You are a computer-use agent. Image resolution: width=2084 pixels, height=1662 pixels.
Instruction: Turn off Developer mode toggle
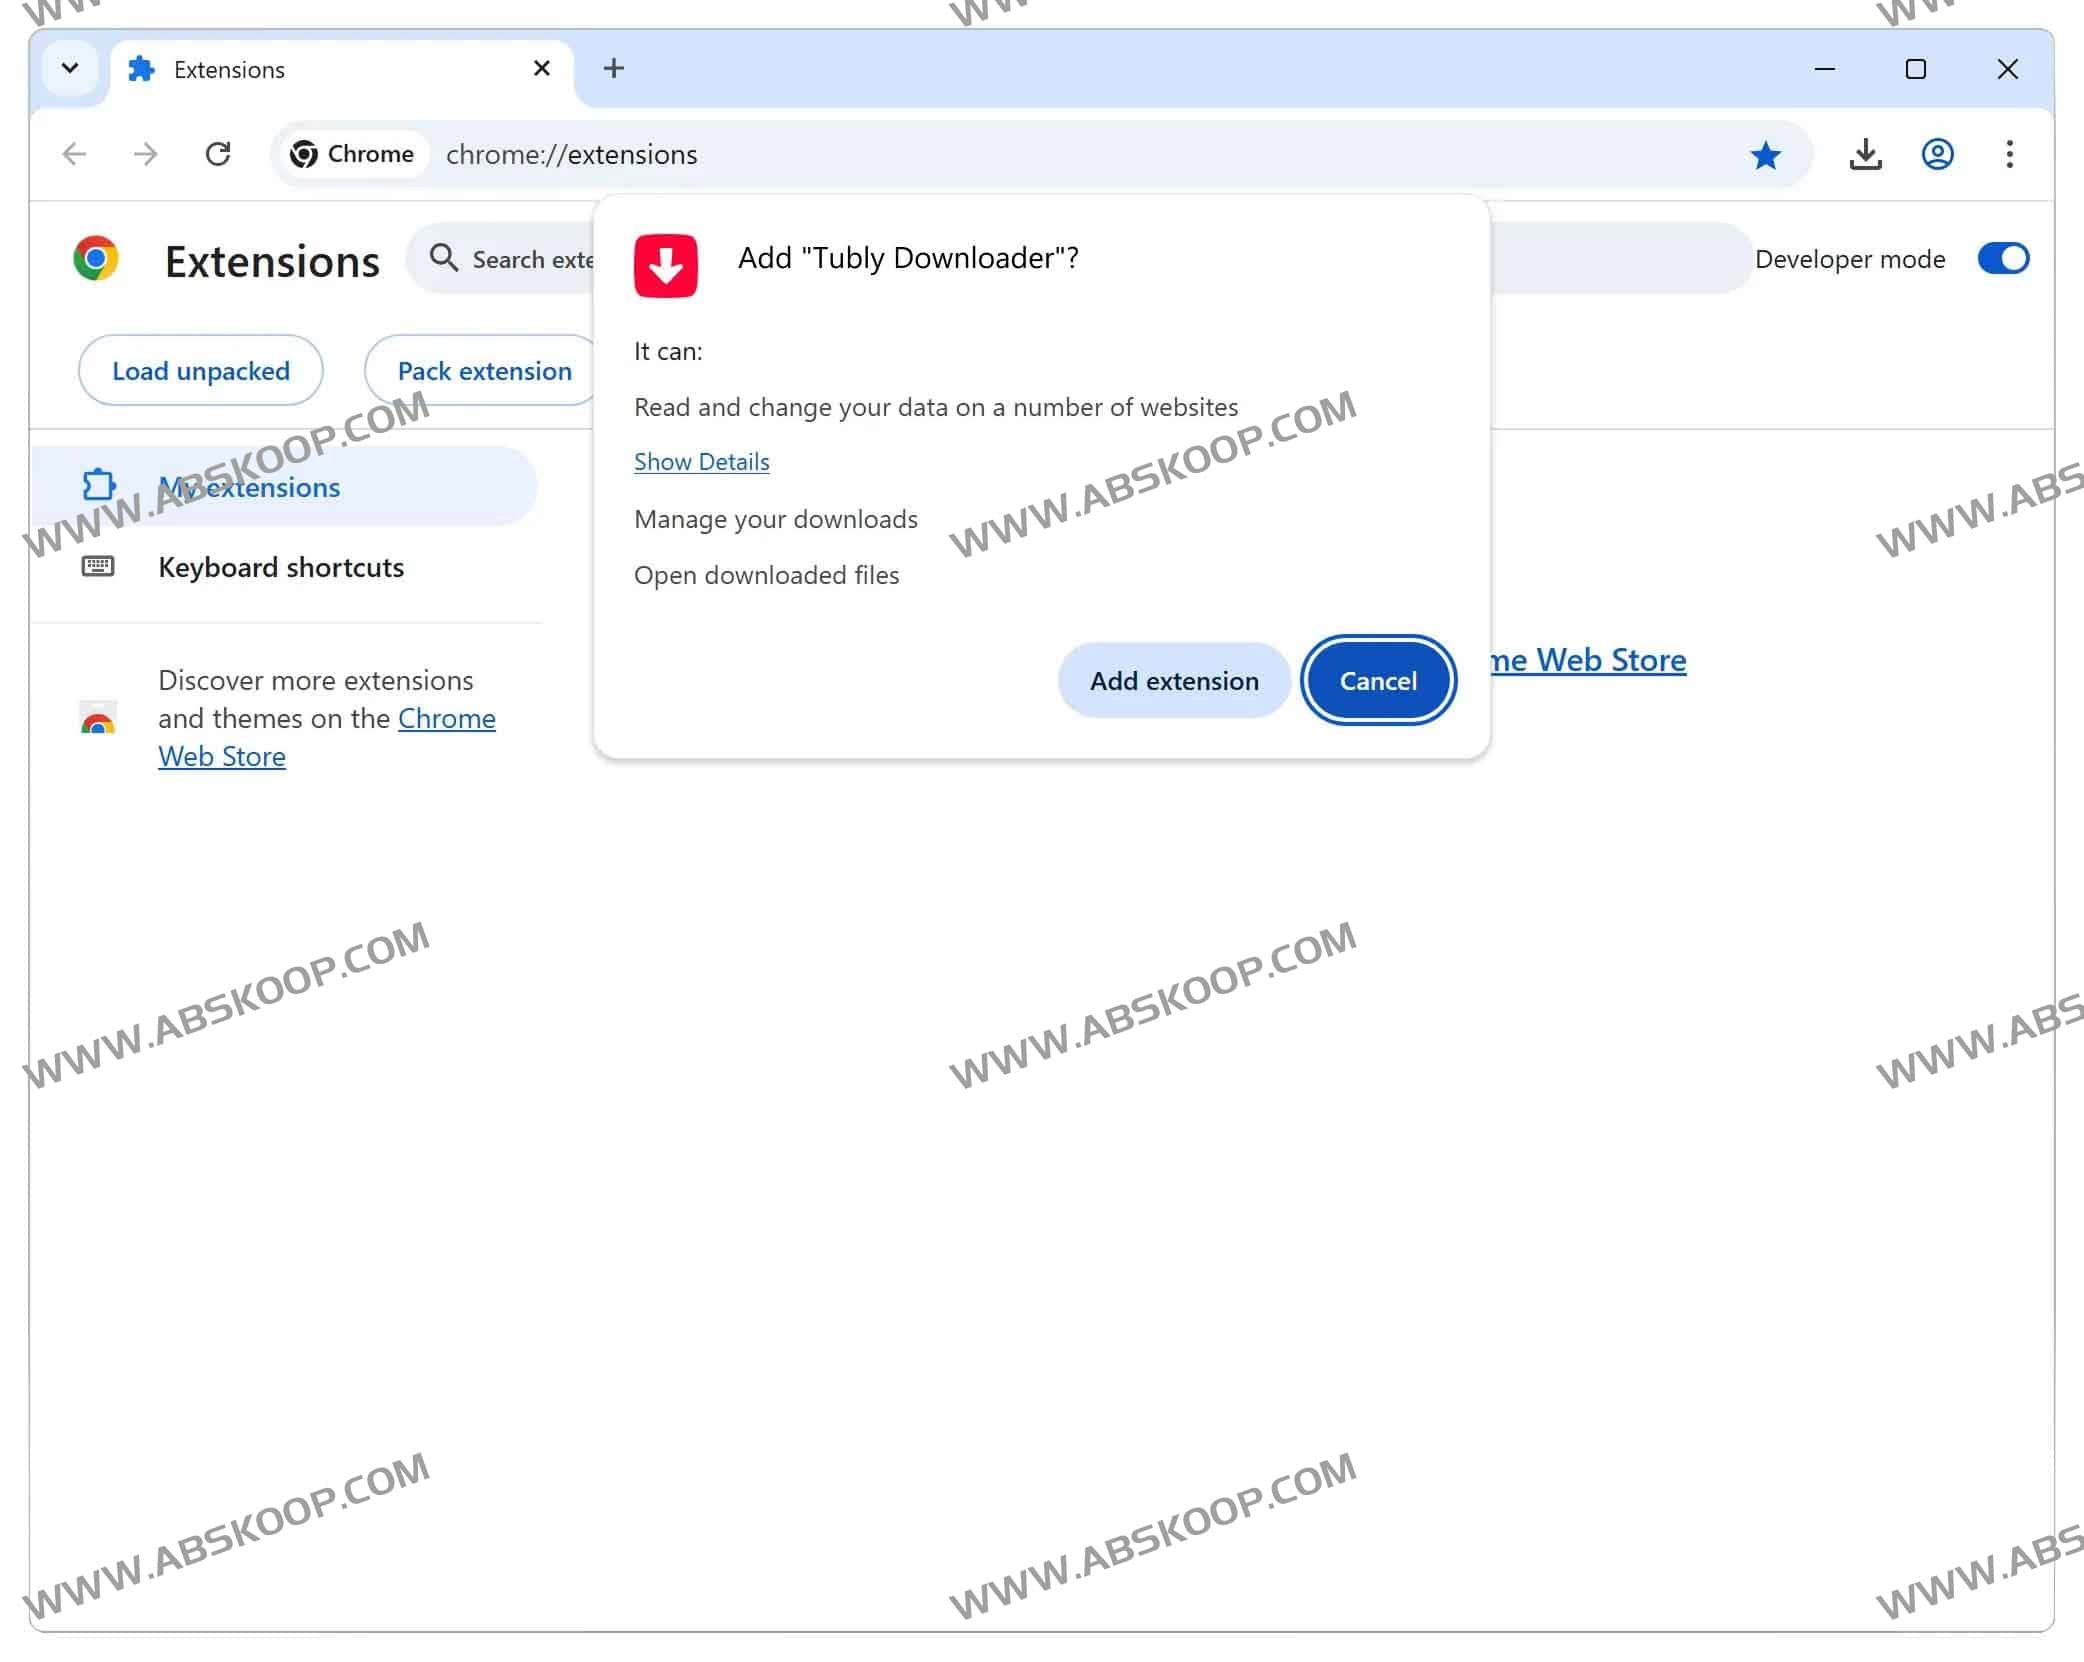(2003, 258)
